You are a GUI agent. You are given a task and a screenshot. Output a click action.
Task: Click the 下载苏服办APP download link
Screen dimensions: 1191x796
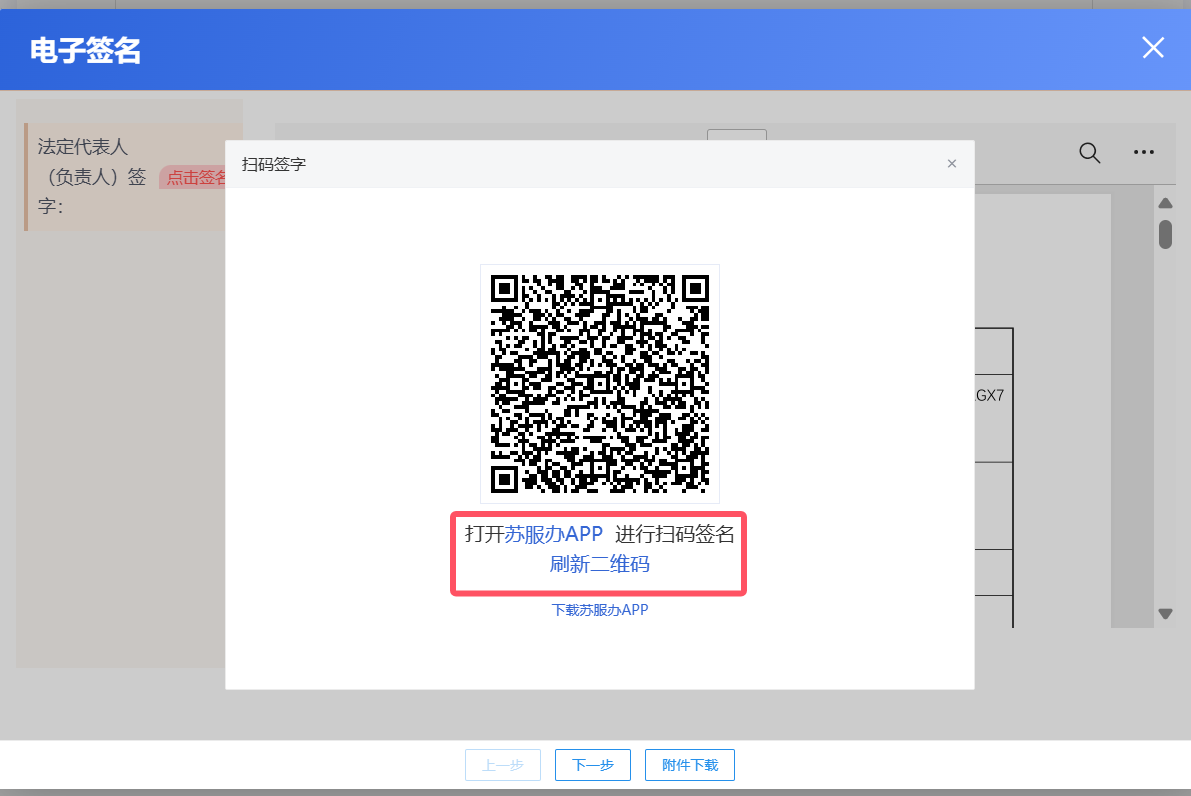click(x=600, y=610)
